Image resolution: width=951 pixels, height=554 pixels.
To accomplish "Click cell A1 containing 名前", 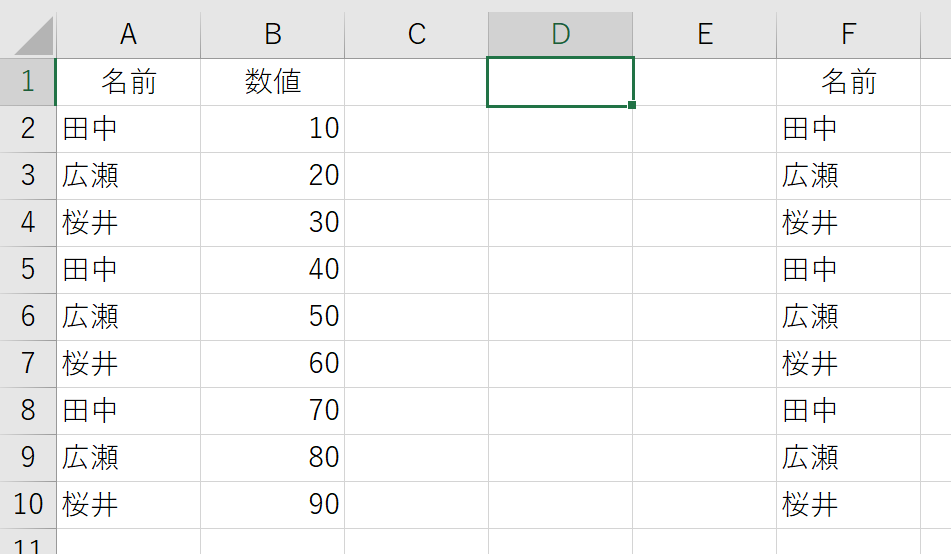I will point(129,82).
